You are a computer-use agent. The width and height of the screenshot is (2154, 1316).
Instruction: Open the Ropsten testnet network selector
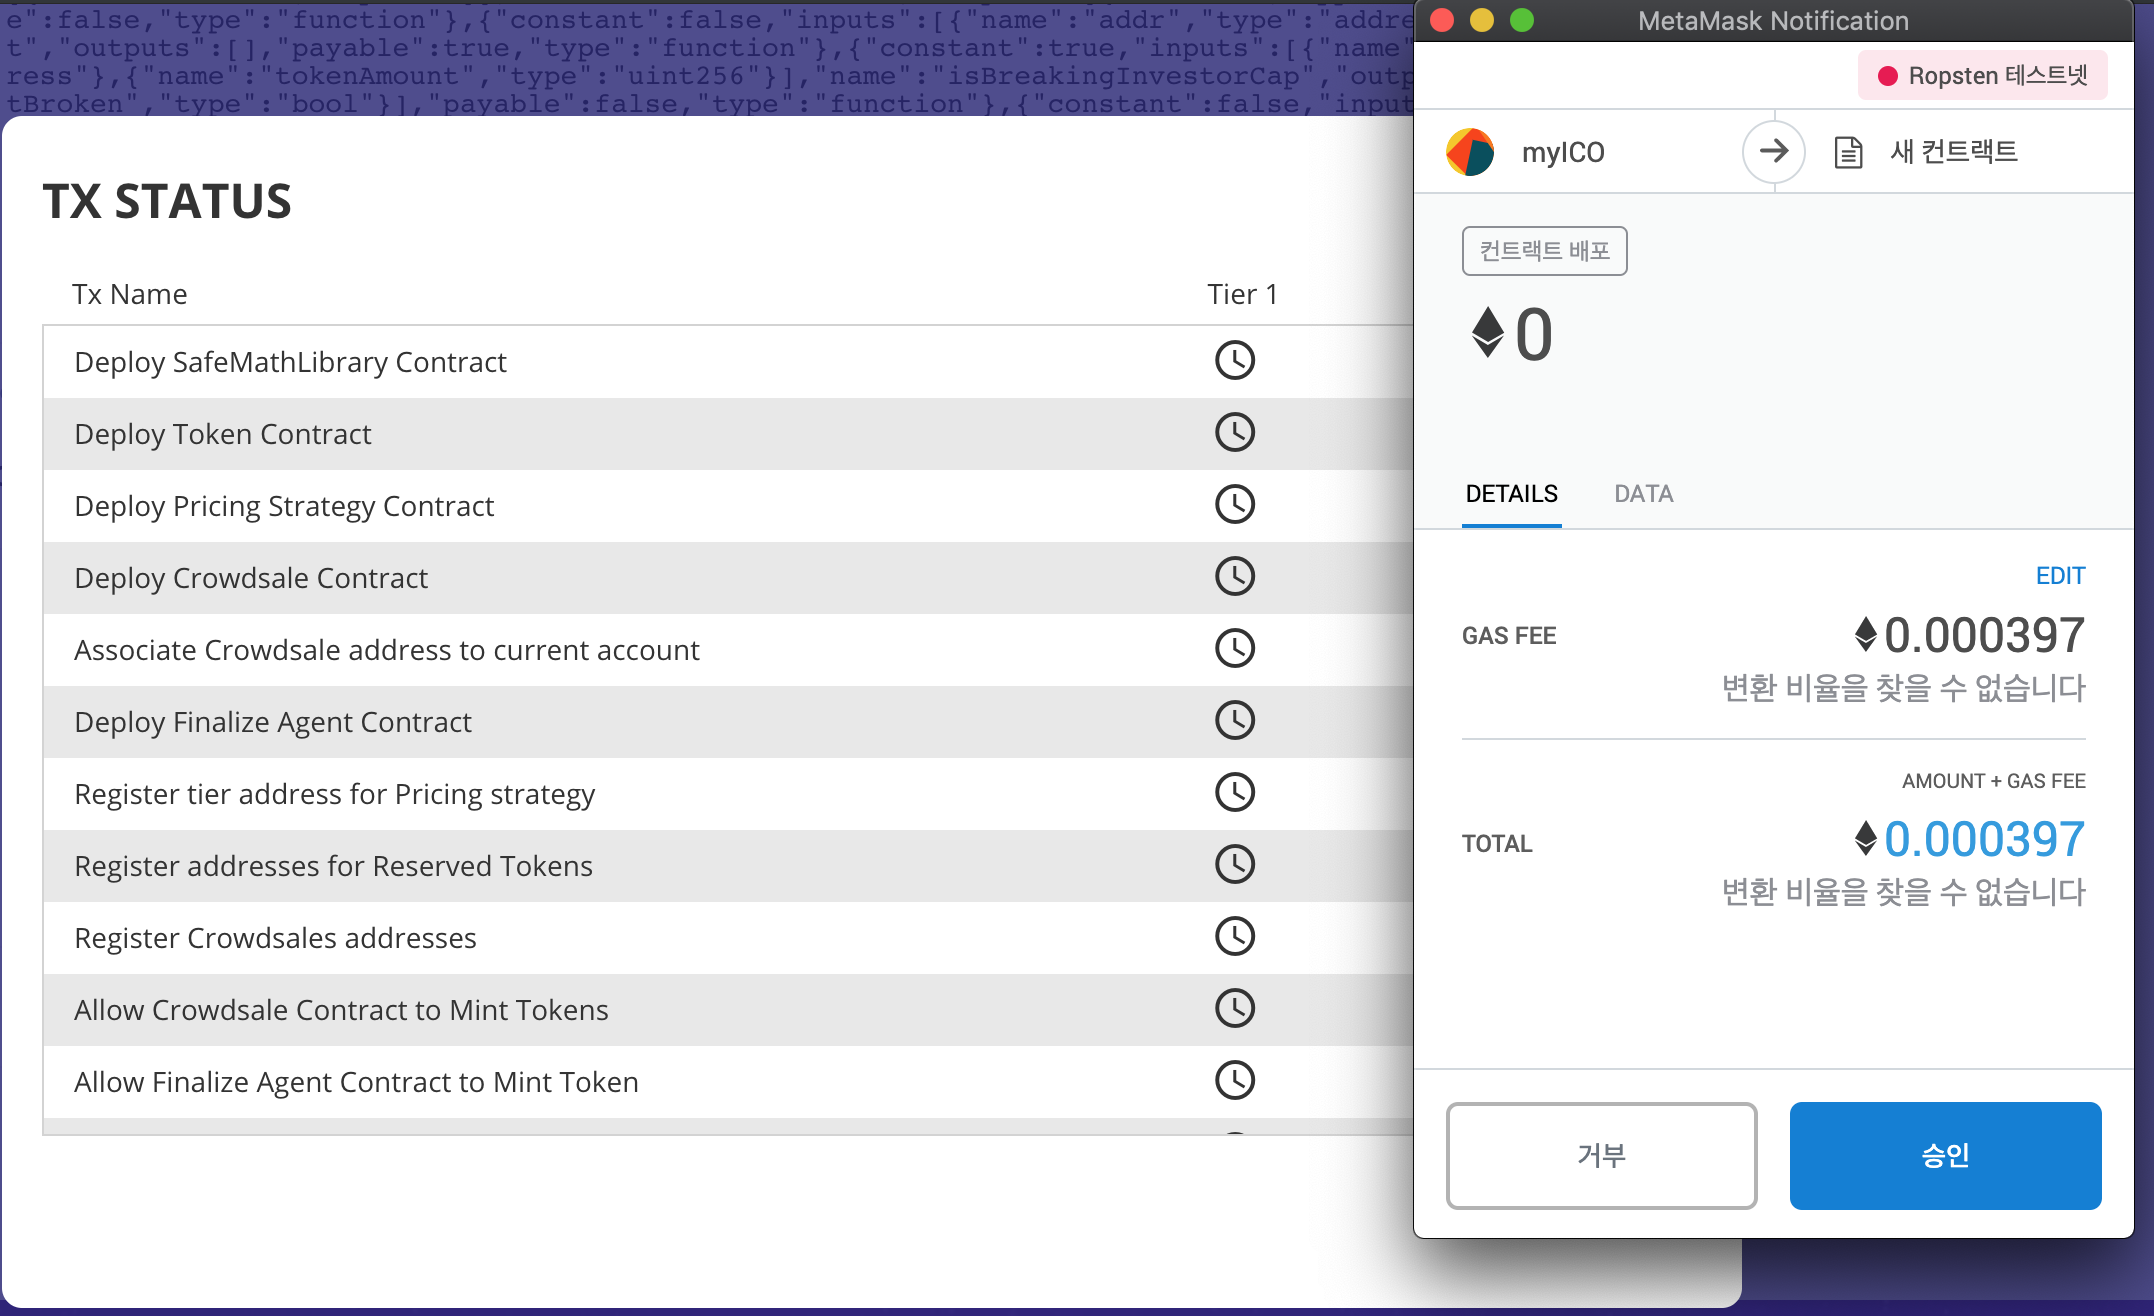coord(1982,76)
